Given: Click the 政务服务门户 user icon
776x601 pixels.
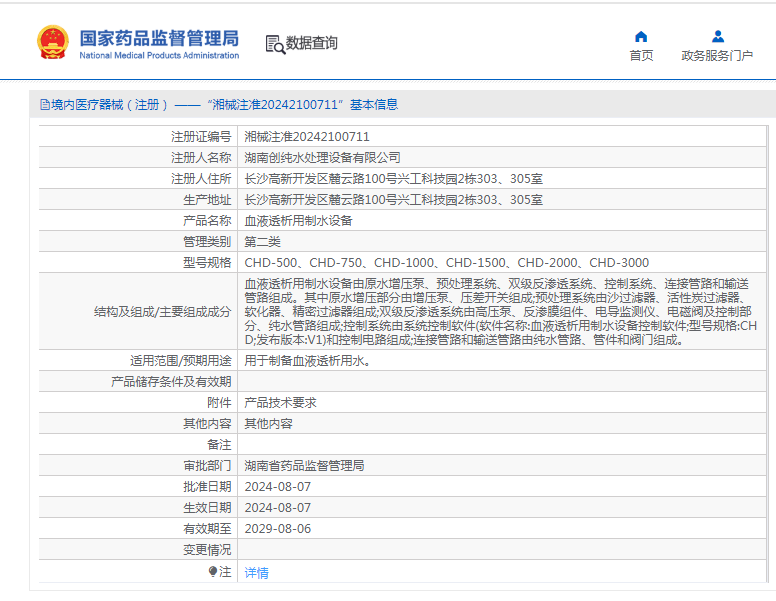Looking at the screenshot, I should tap(718, 37).
